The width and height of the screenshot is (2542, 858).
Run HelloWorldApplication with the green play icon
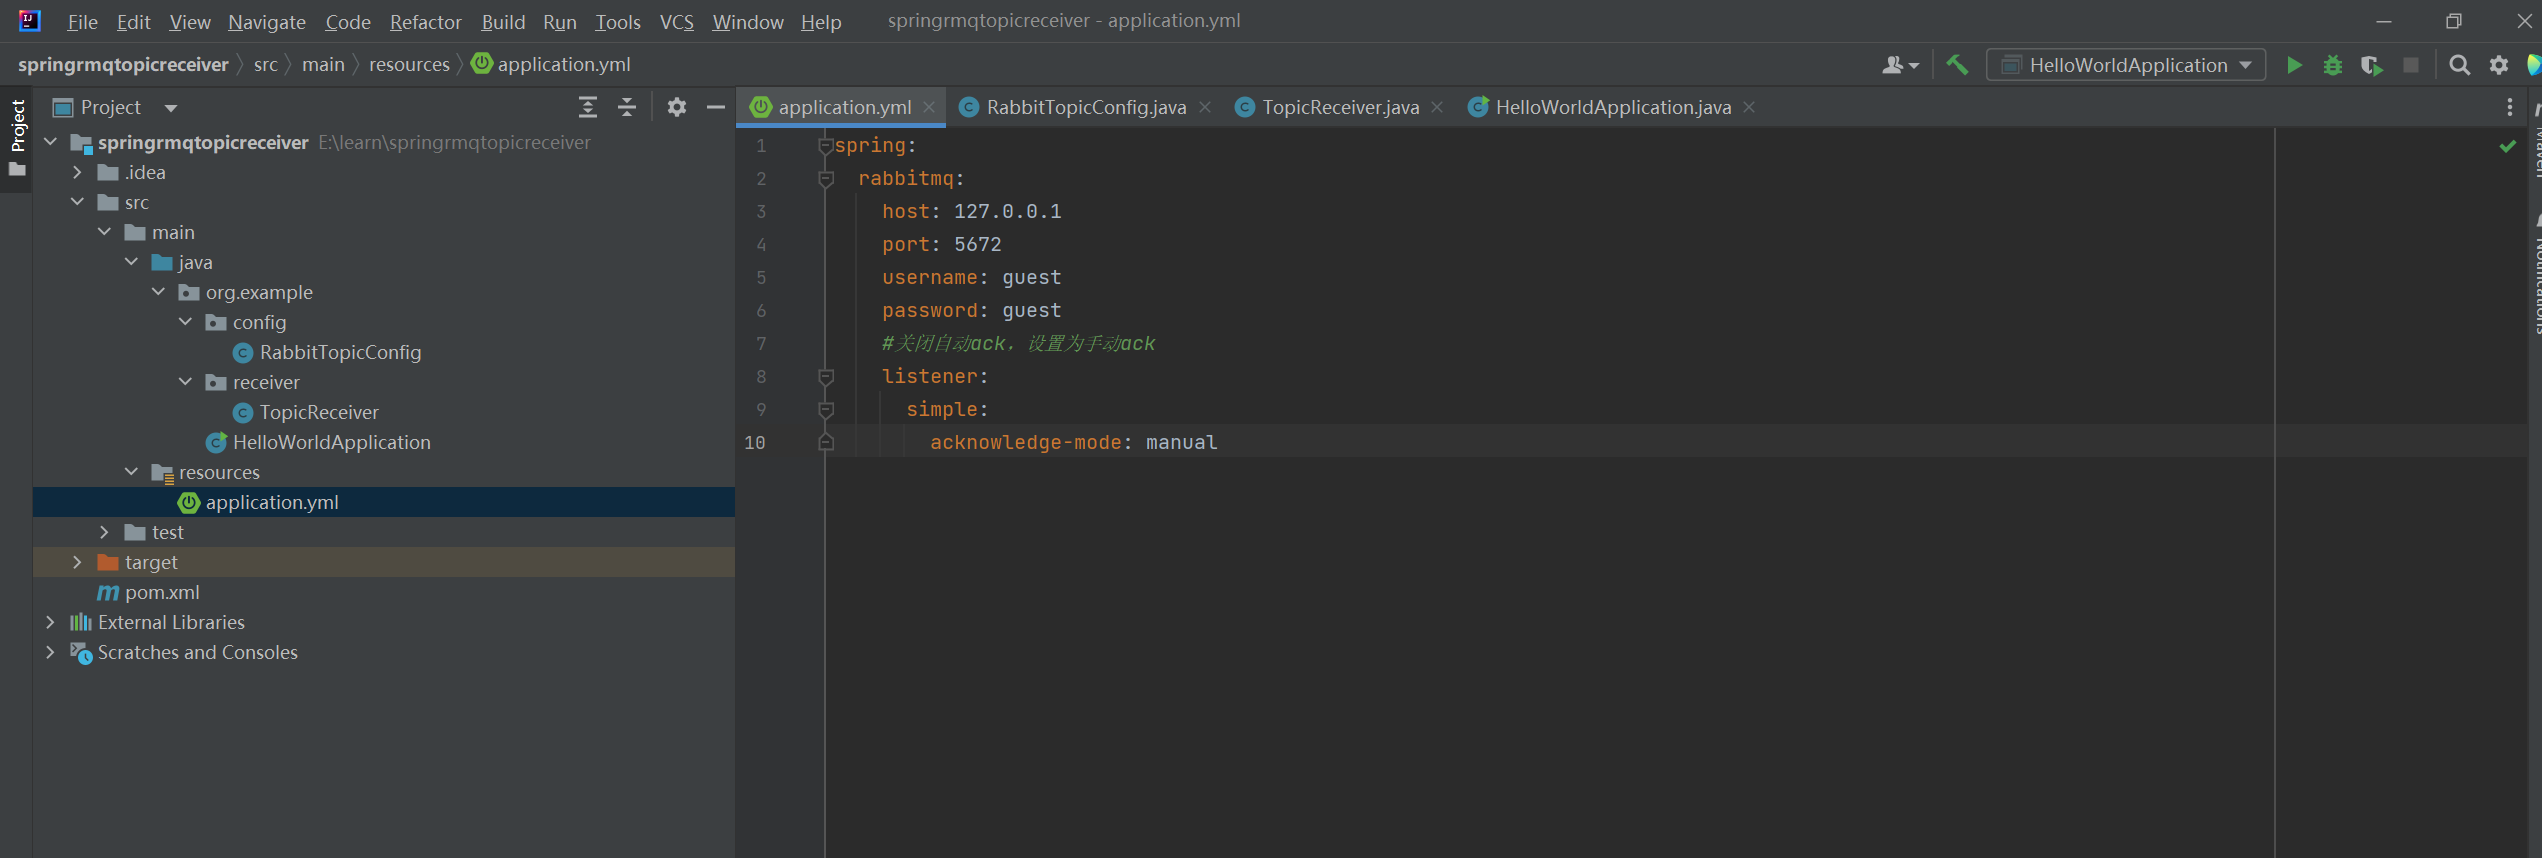click(x=2294, y=65)
